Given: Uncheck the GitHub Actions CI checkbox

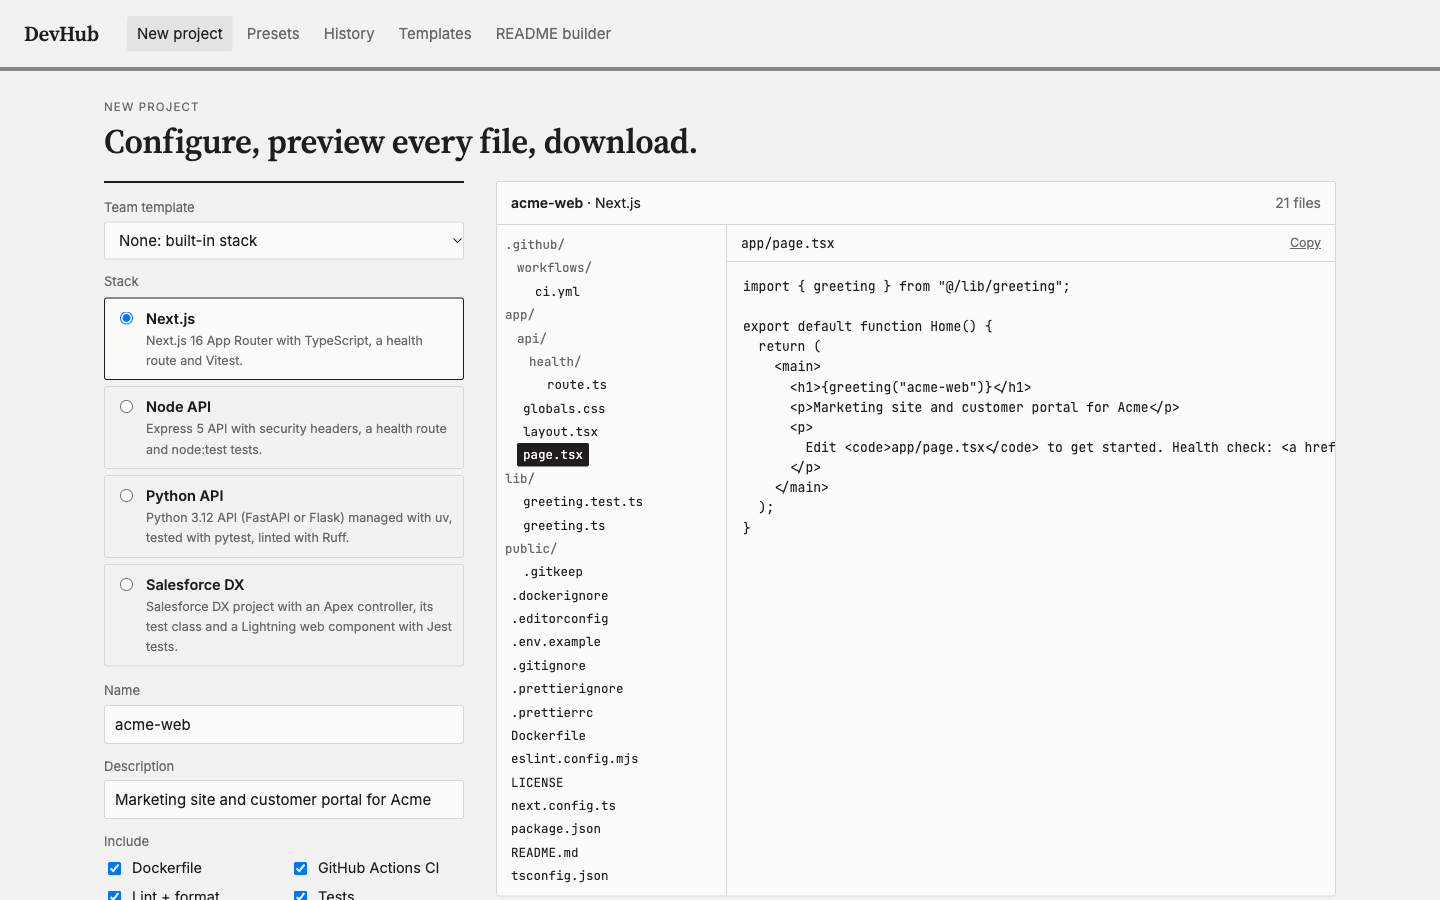Looking at the screenshot, I should 300,868.
